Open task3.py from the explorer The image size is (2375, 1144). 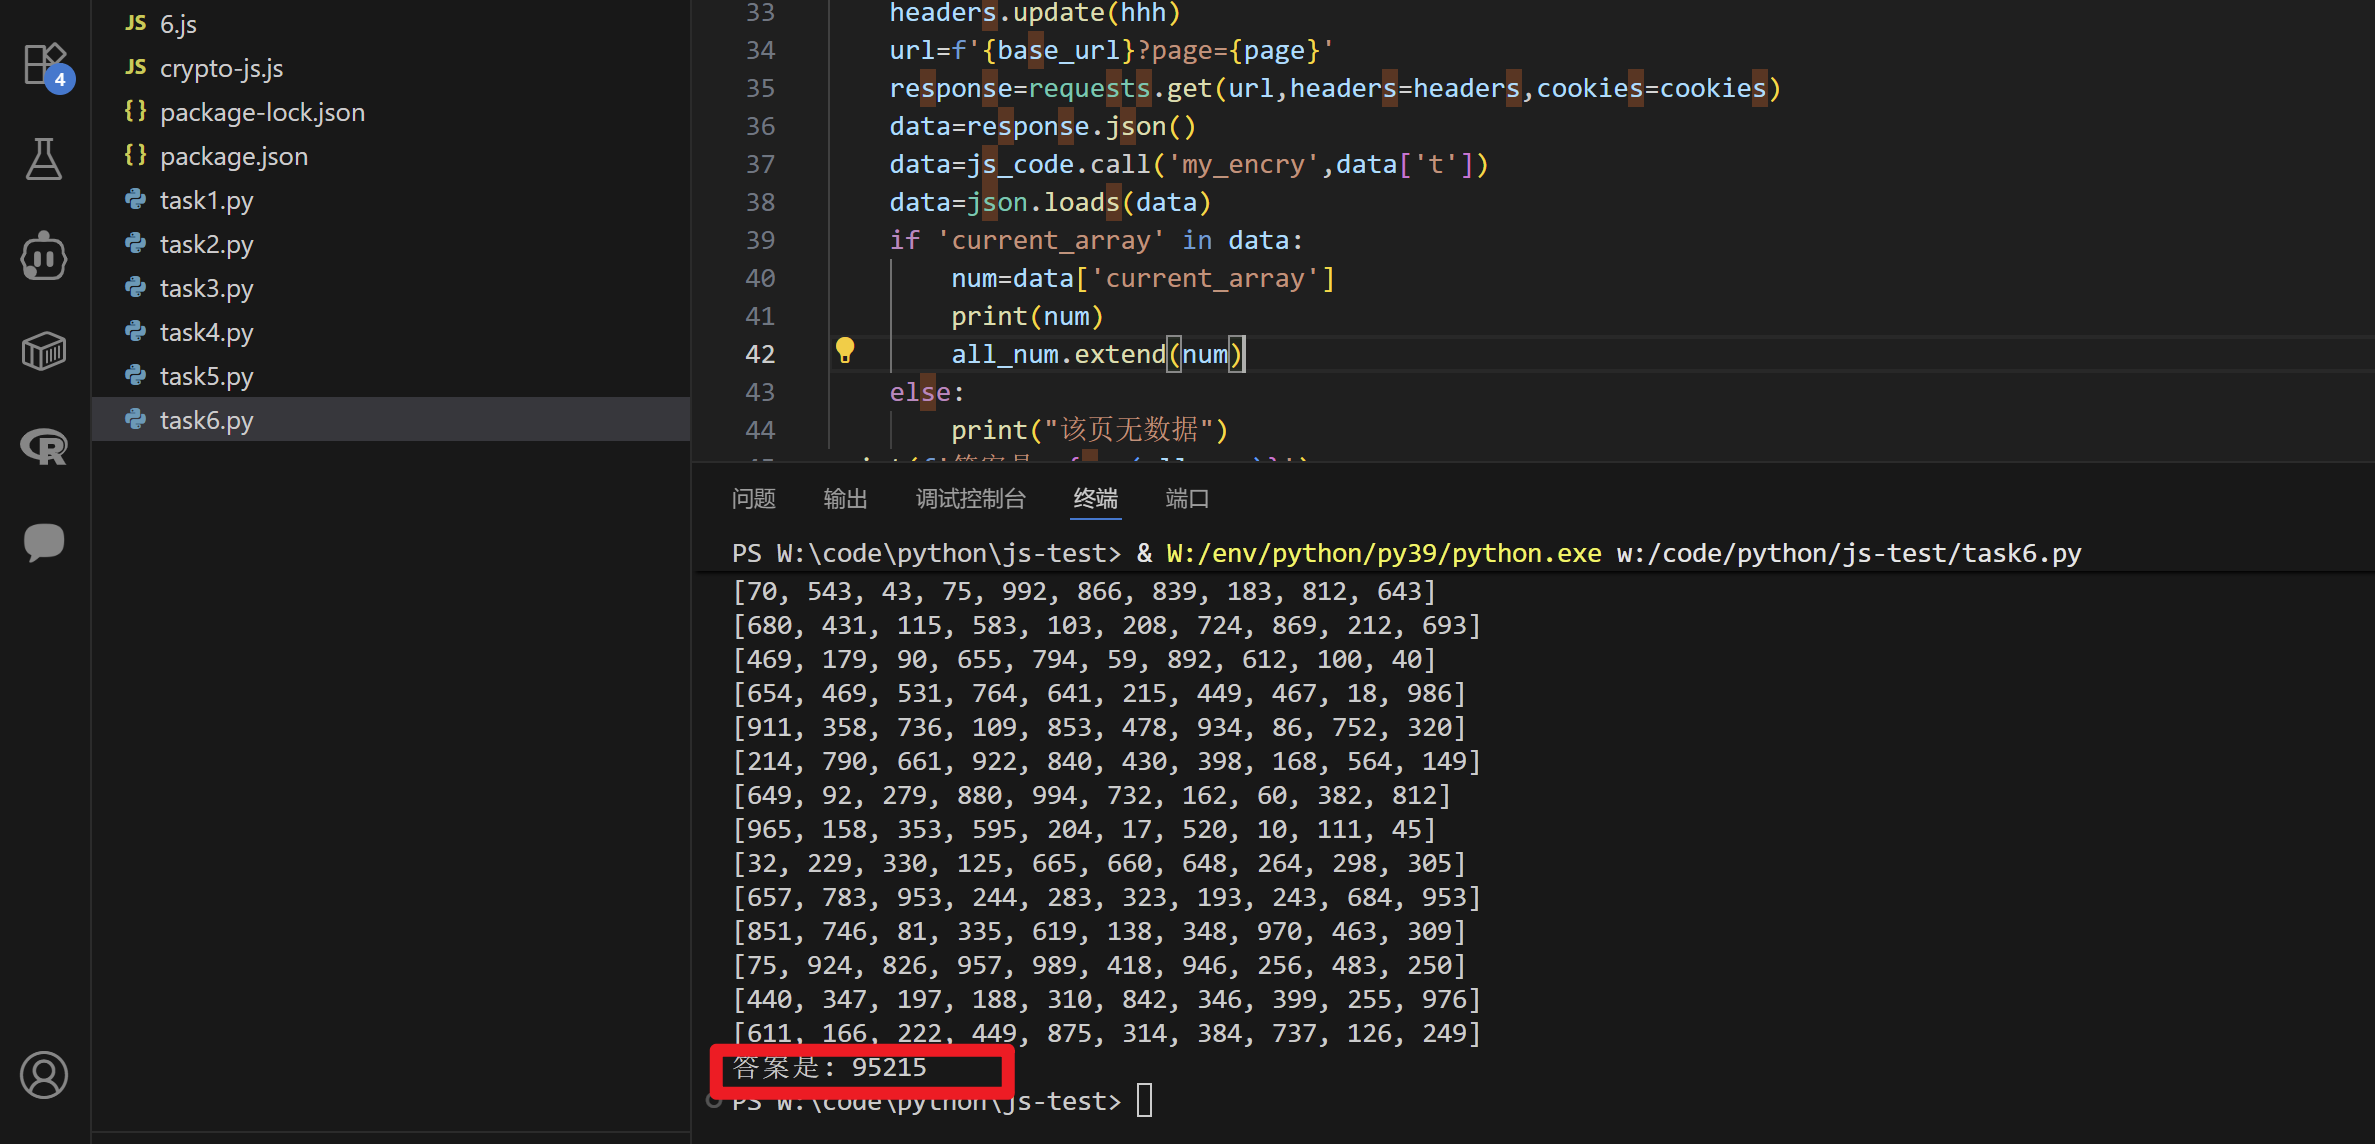(206, 288)
